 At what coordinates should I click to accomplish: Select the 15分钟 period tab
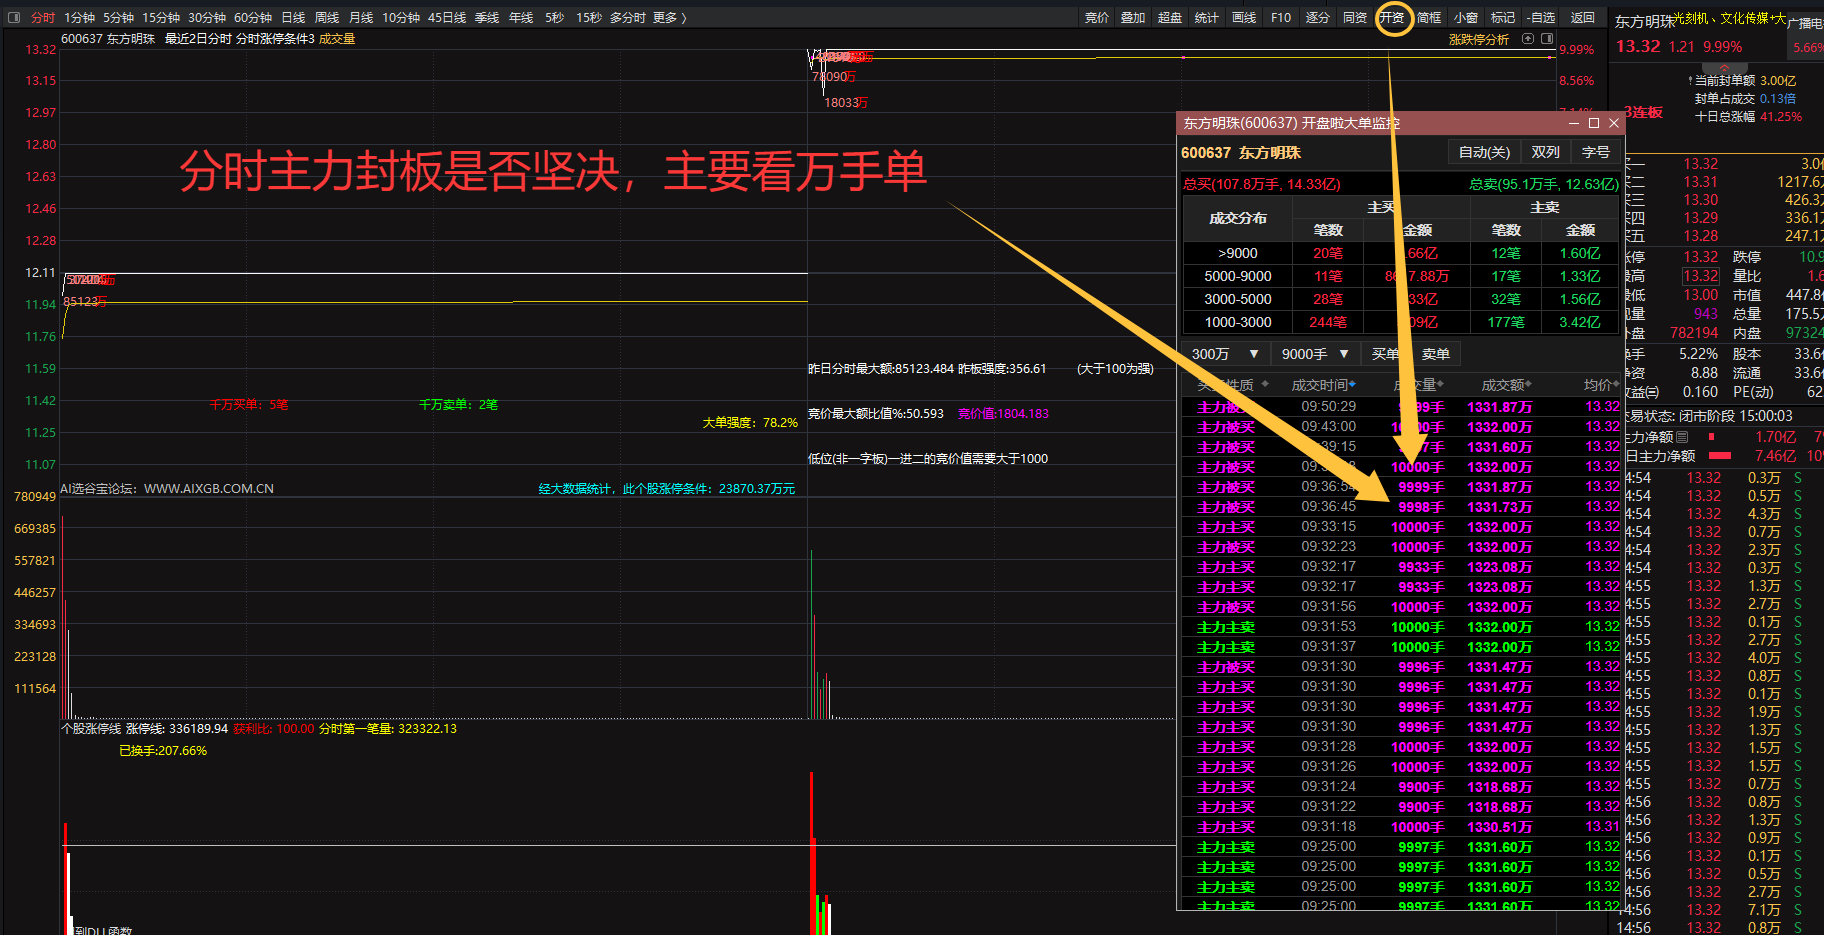(x=160, y=17)
